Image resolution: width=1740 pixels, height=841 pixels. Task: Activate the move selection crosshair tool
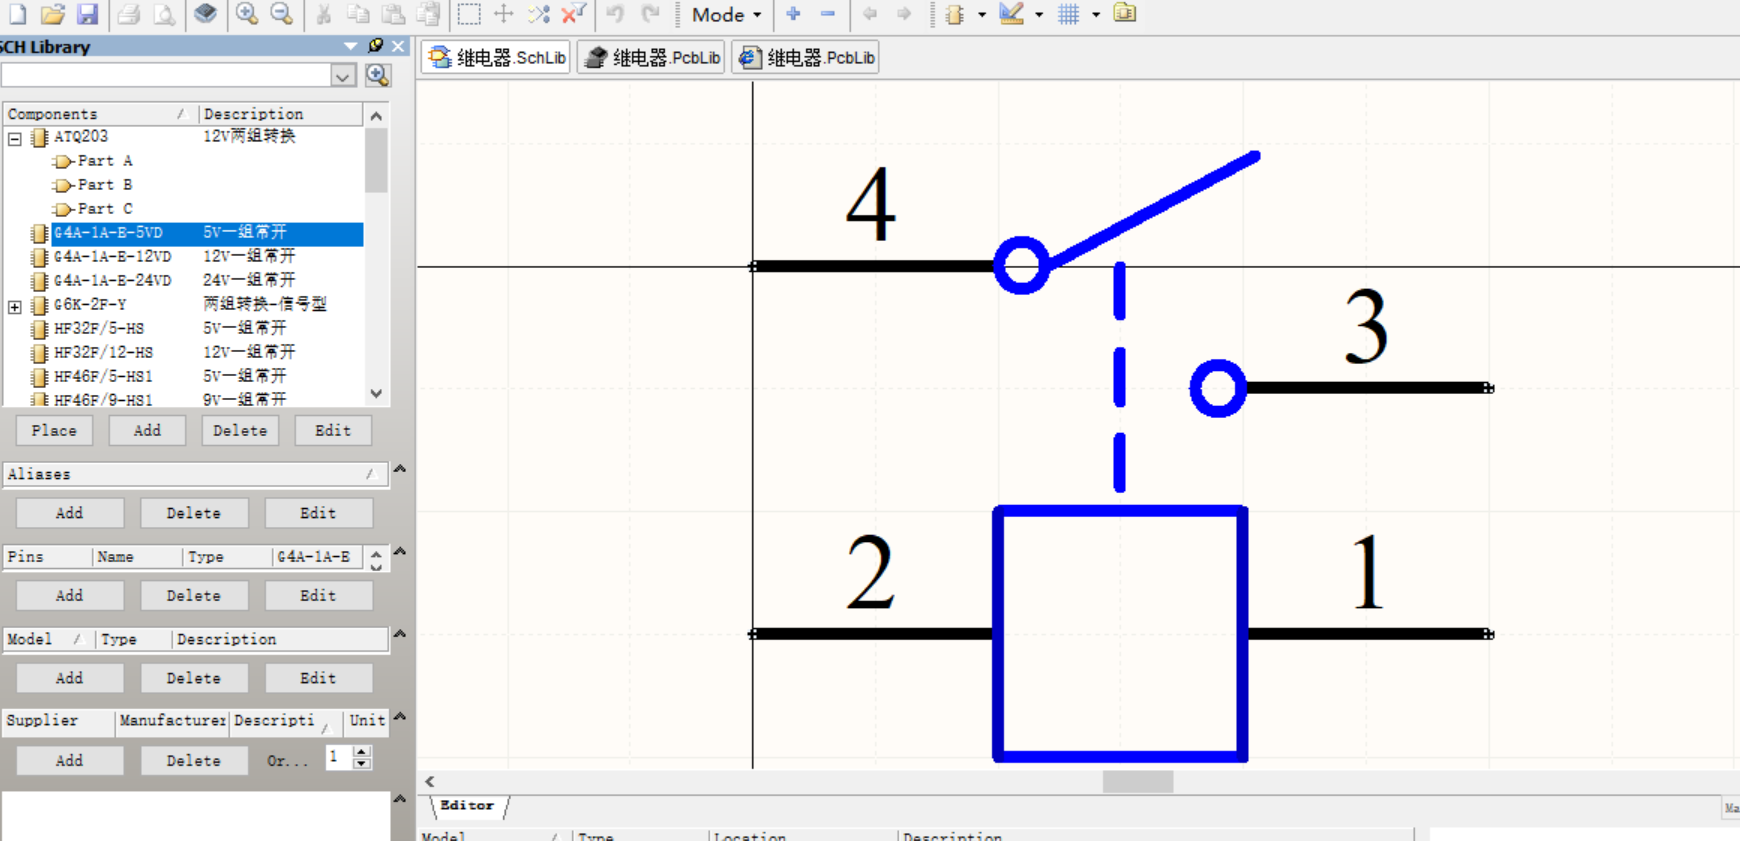tap(504, 14)
